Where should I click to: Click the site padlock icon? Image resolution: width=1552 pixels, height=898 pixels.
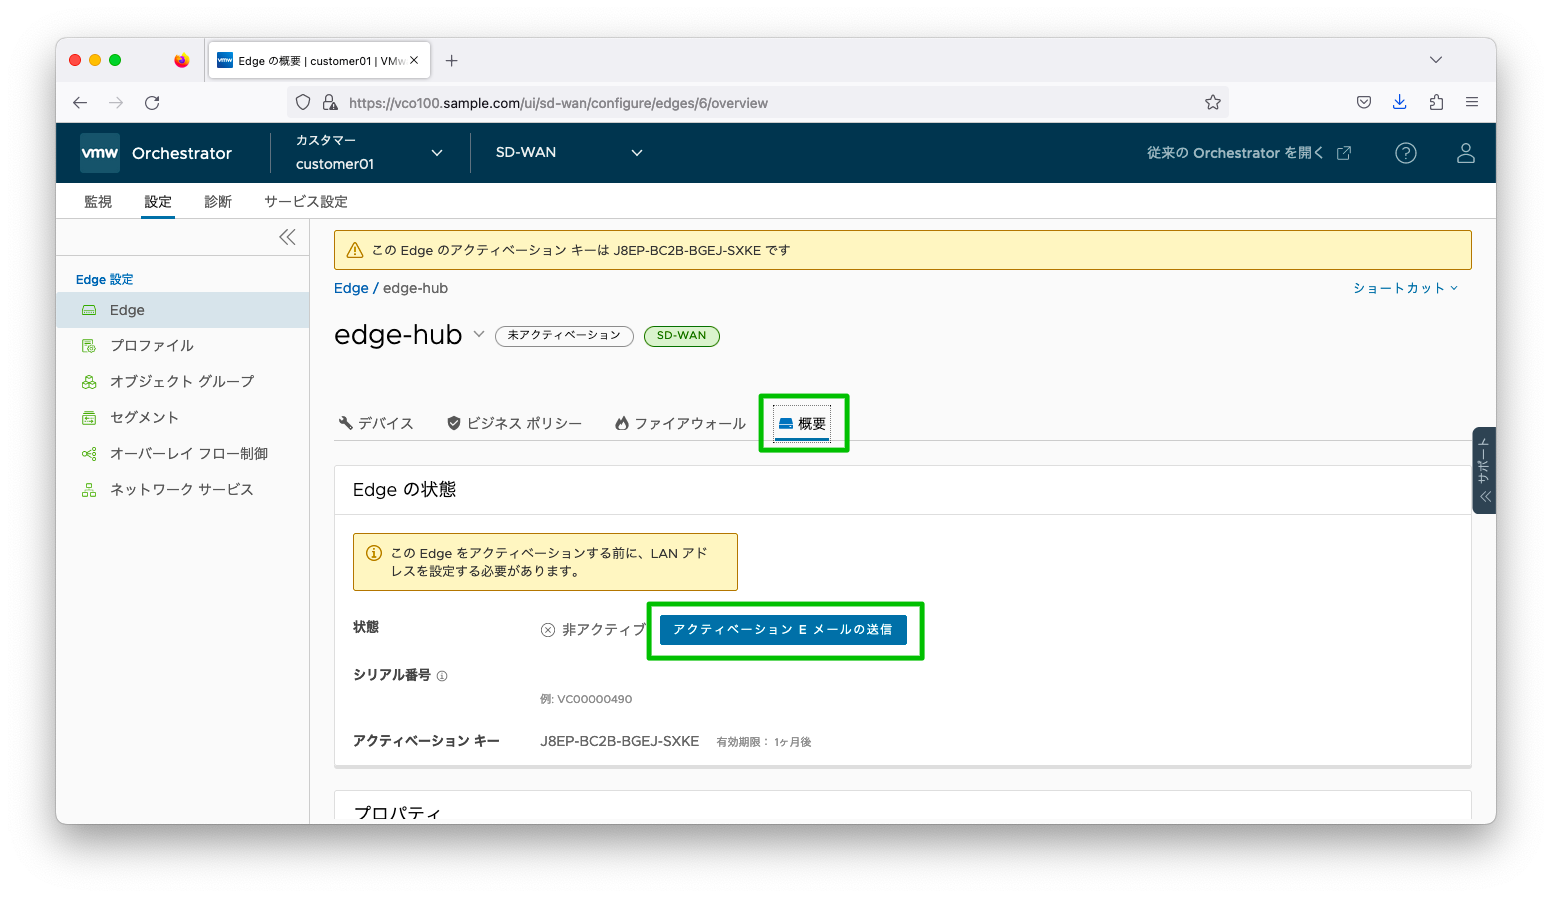[330, 102]
